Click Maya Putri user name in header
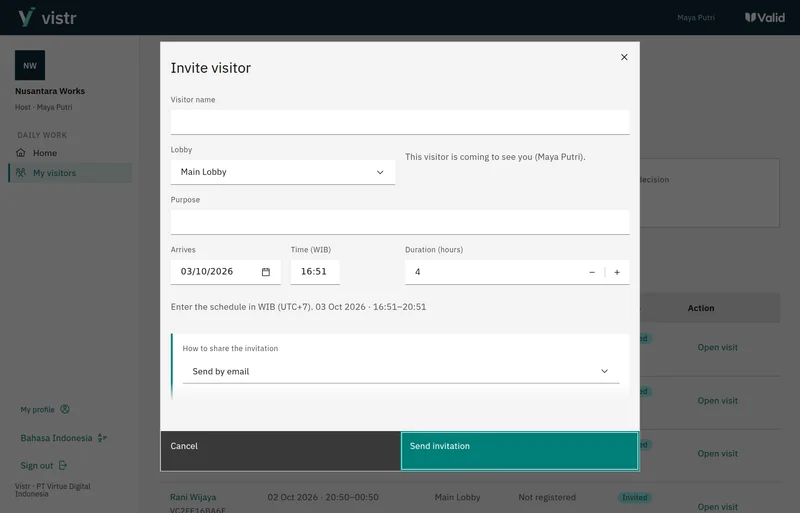This screenshot has width=800, height=513. pyautogui.click(x=695, y=17)
